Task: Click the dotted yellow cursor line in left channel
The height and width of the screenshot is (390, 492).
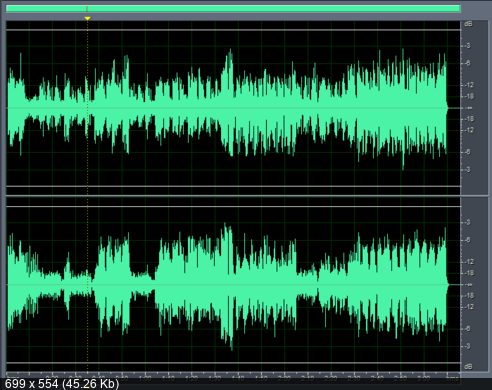Action: pos(87,108)
